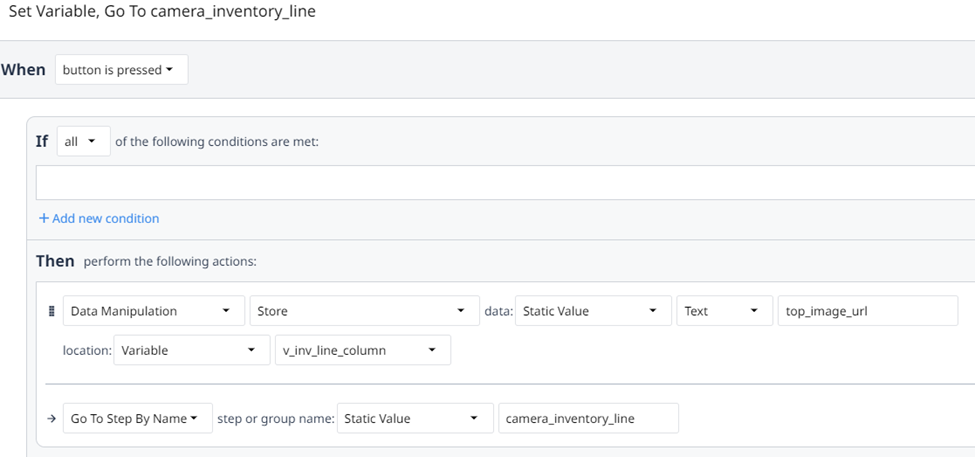This screenshot has height=457, width=975.
Task: Open the location Variable dropdown
Action: pos(190,350)
